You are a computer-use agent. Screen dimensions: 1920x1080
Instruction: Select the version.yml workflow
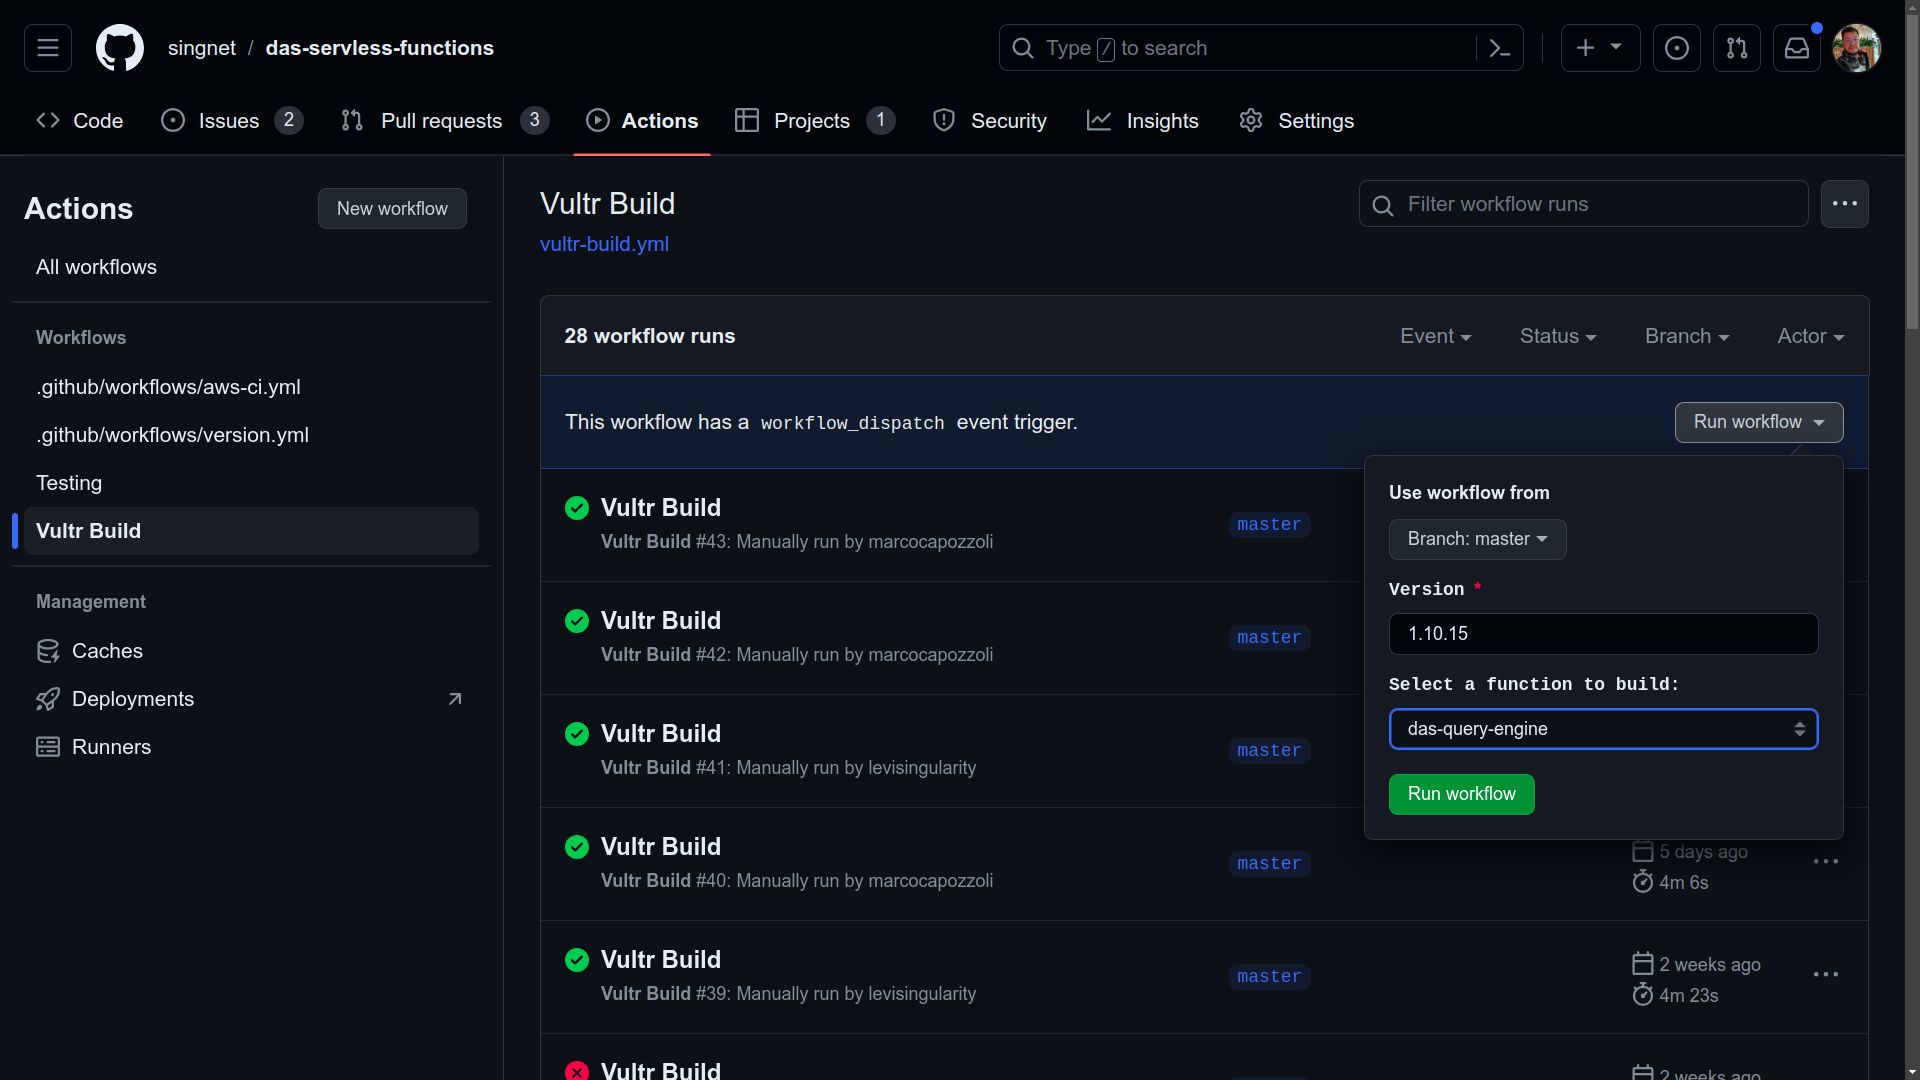click(x=251, y=435)
